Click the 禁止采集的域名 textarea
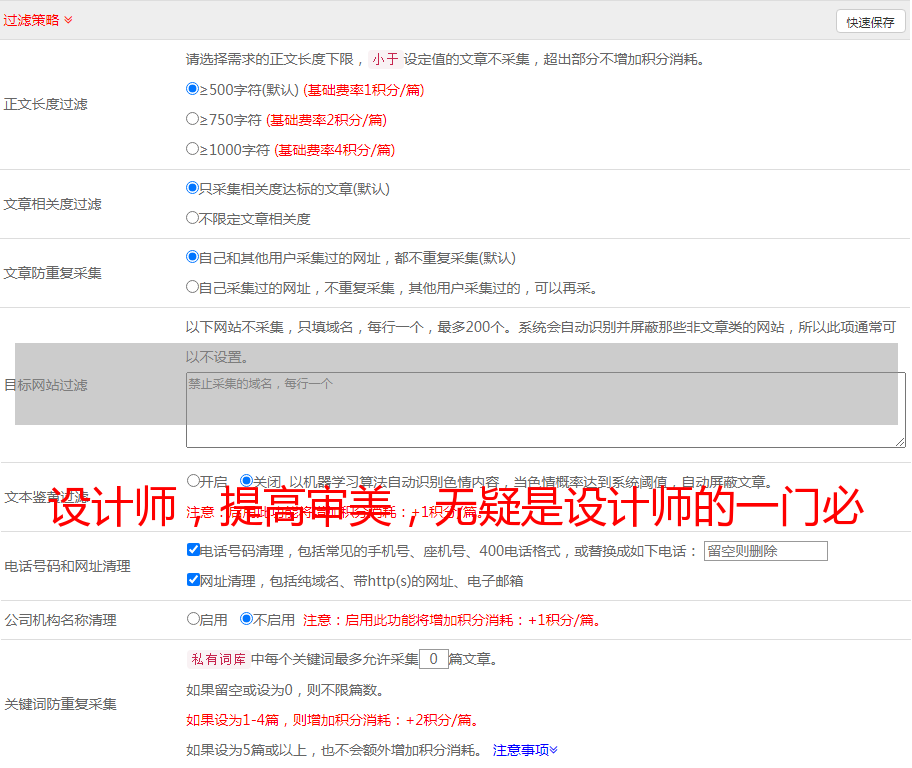Screen dimensions: 912x768 click(546, 410)
